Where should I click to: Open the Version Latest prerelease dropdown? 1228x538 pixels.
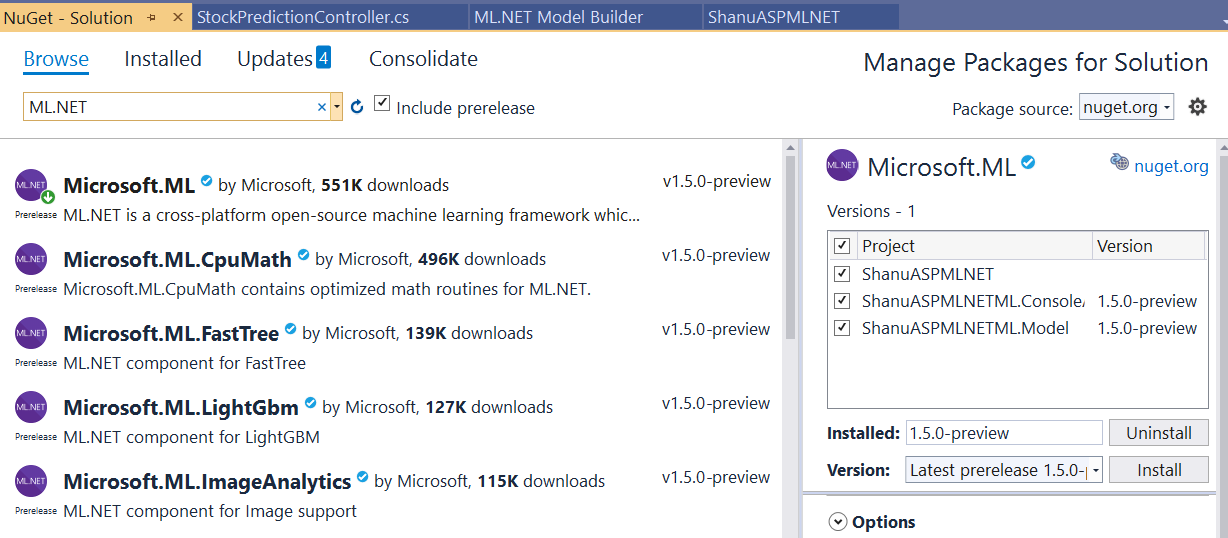1004,470
